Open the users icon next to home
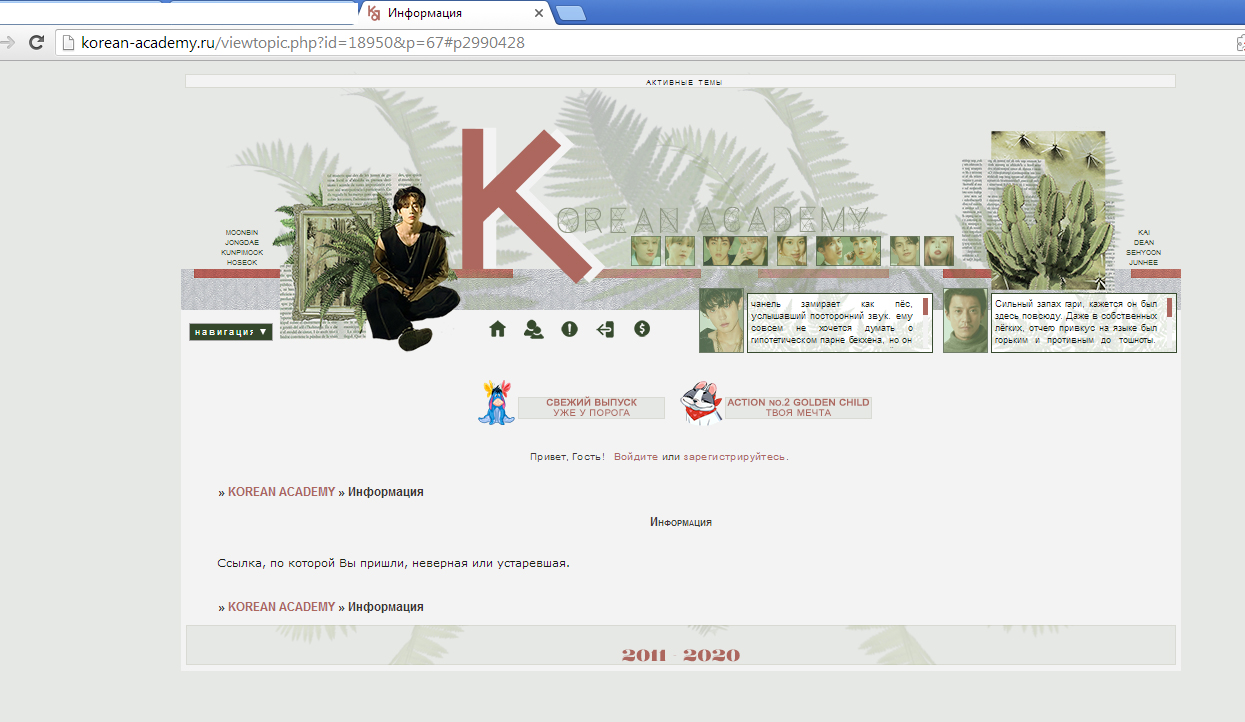1245x722 pixels. (x=533, y=329)
